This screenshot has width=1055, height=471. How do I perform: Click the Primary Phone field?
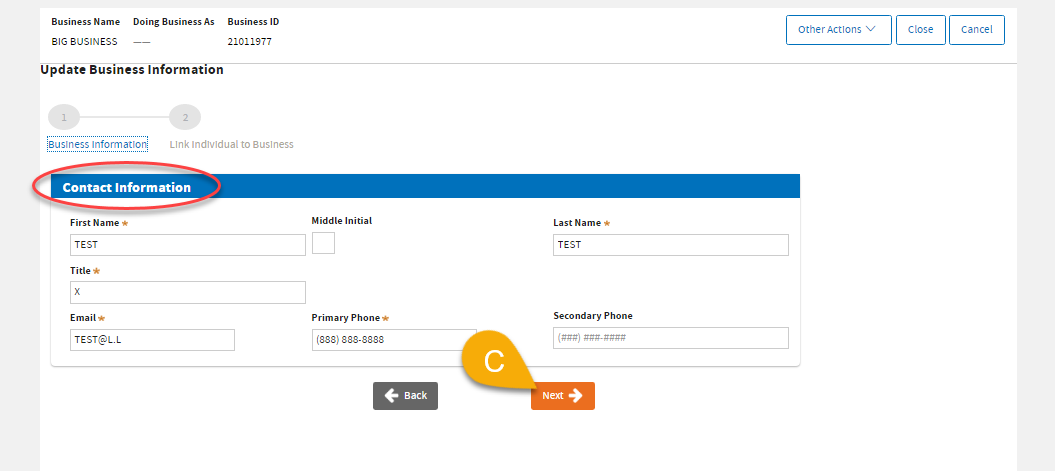[393, 340]
